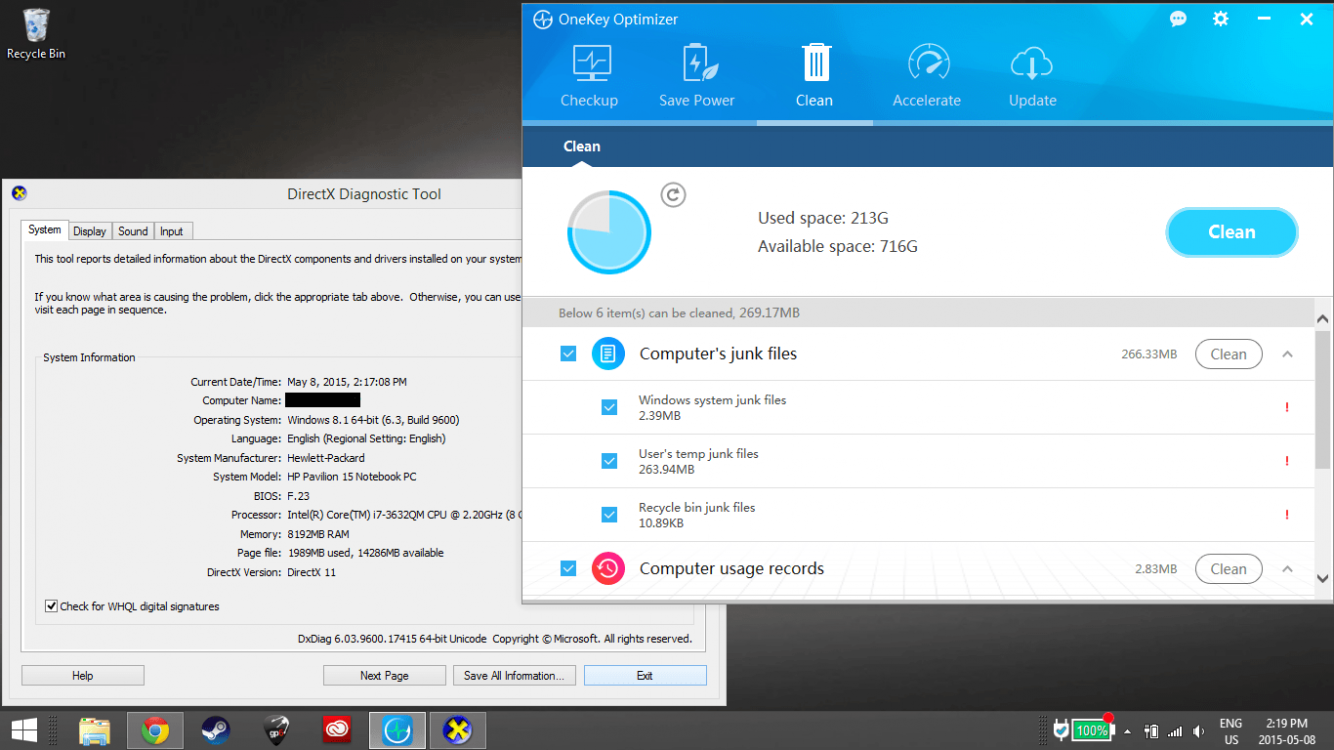Open the network signal tray icon

(1175, 732)
